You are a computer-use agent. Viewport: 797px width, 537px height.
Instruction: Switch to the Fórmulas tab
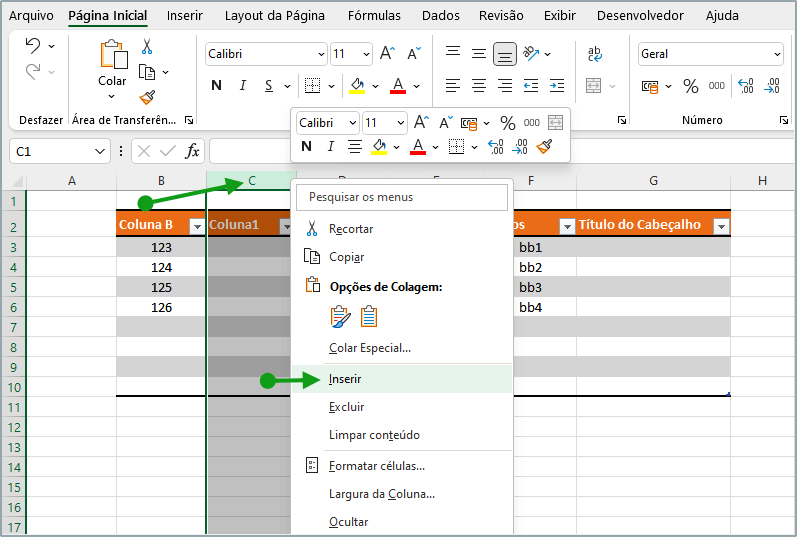(374, 16)
